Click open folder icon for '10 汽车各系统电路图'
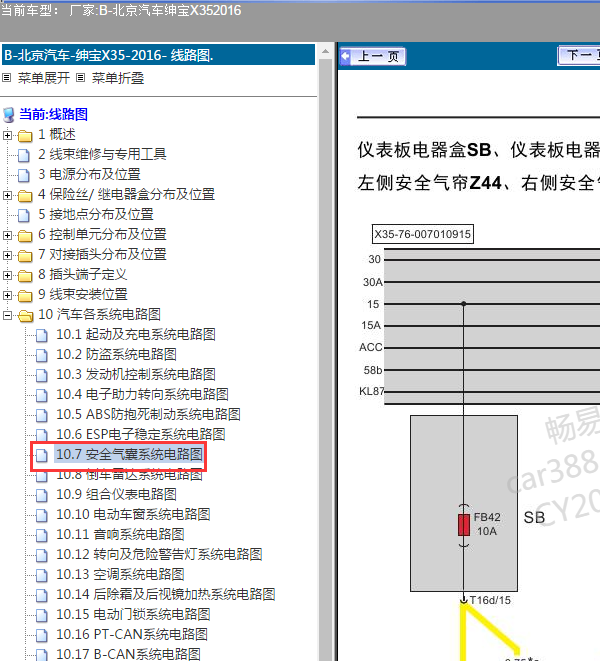 (x=26, y=316)
